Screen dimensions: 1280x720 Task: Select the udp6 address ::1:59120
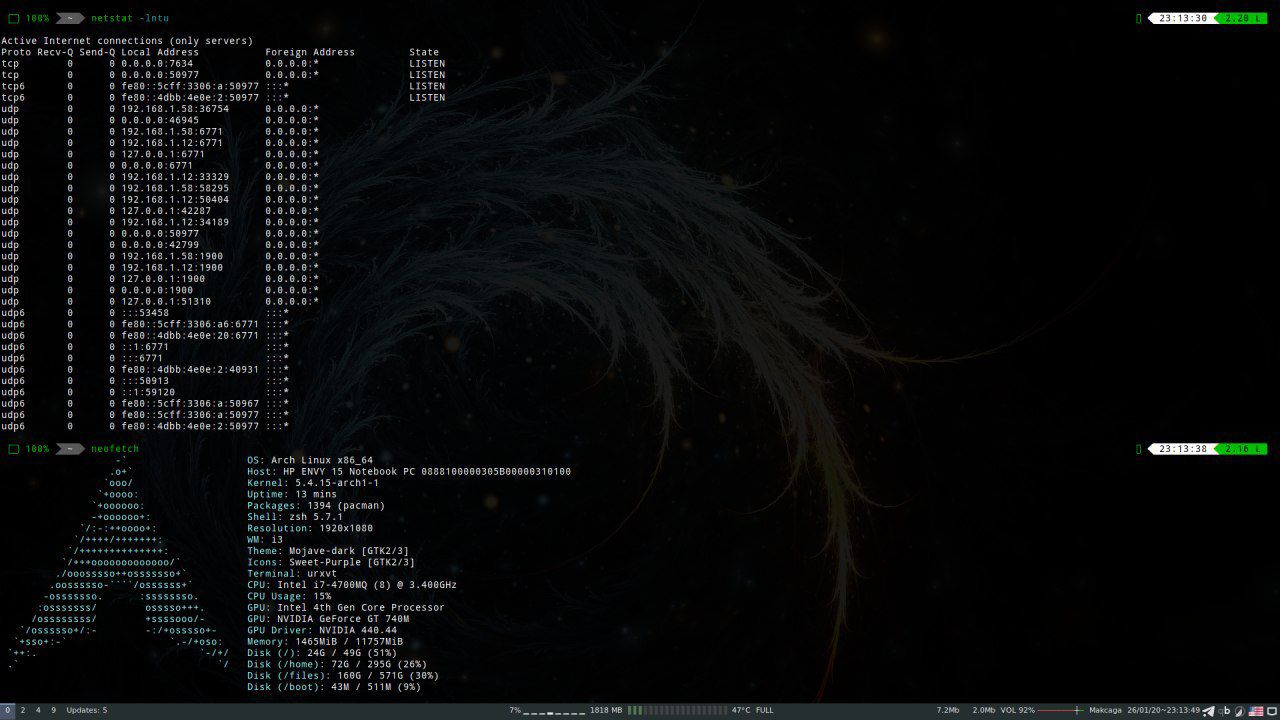pyautogui.click(x=148, y=392)
